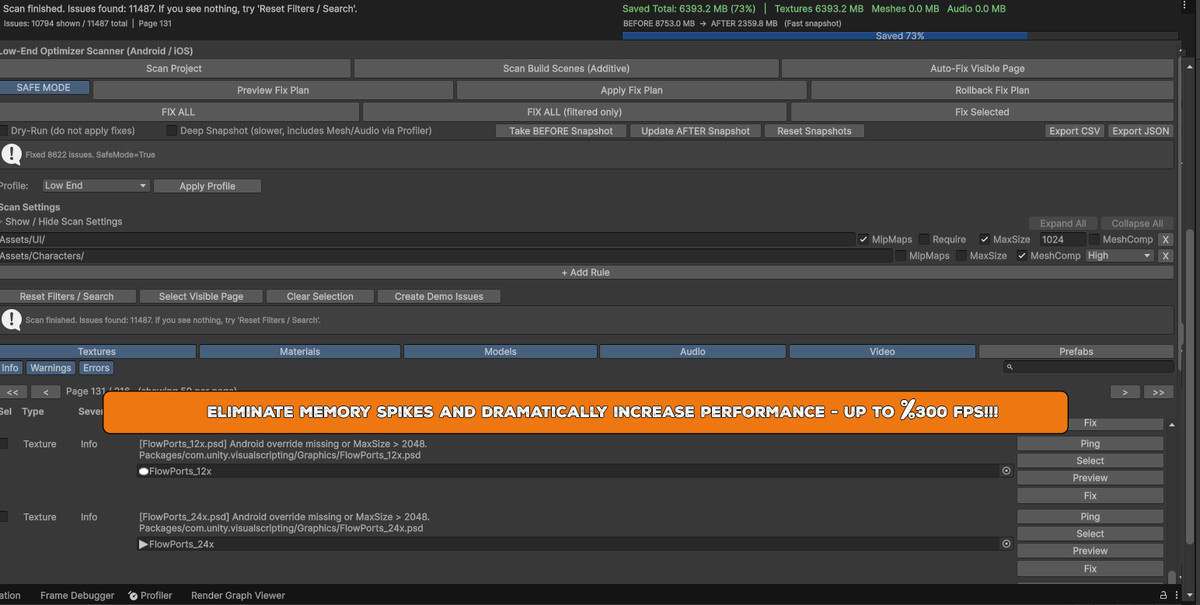
Task: Collapse the Show / Hide Scan Settings section
Action: coord(60,221)
